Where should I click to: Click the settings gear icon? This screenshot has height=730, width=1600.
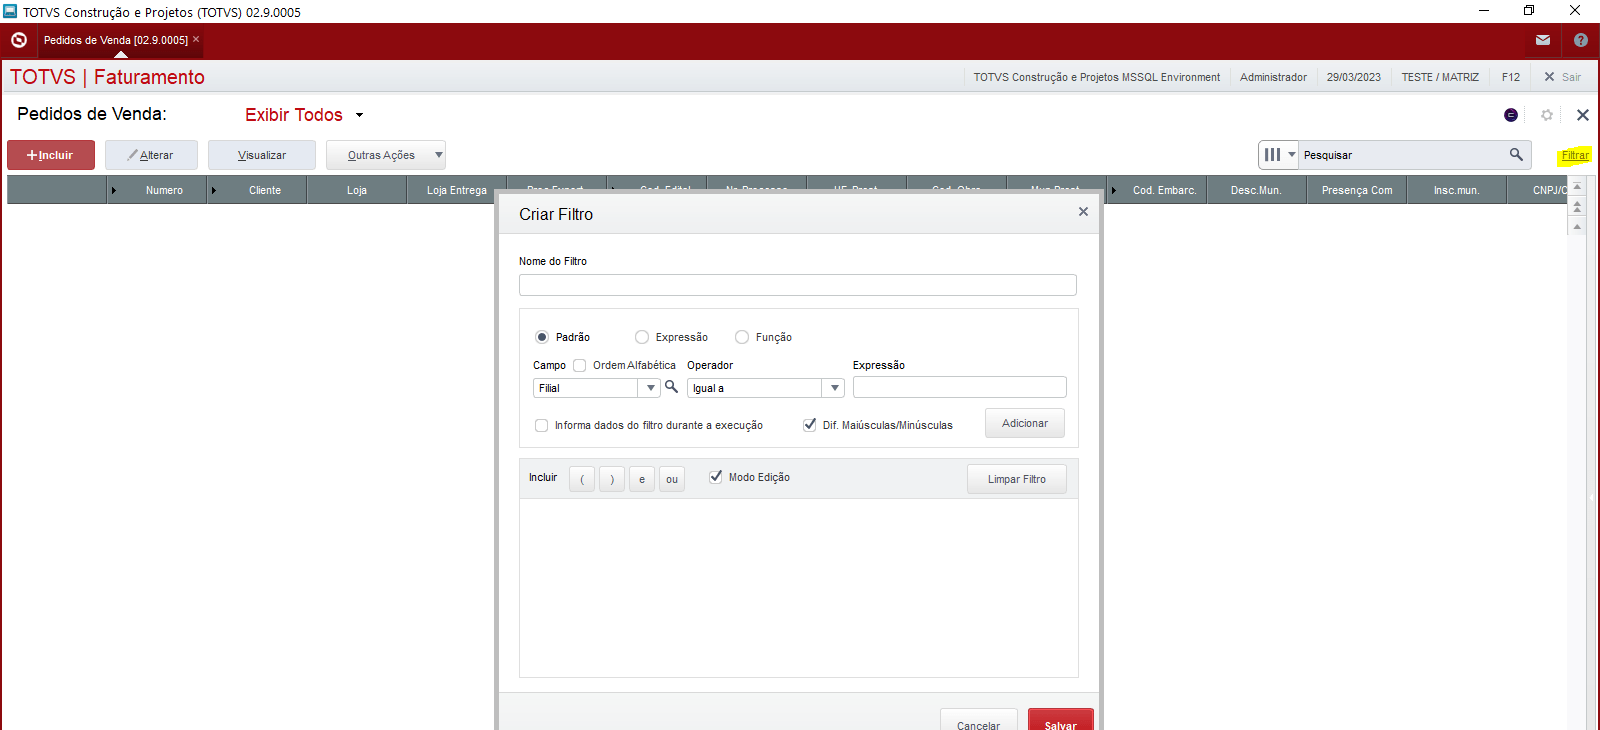pos(1547,115)
